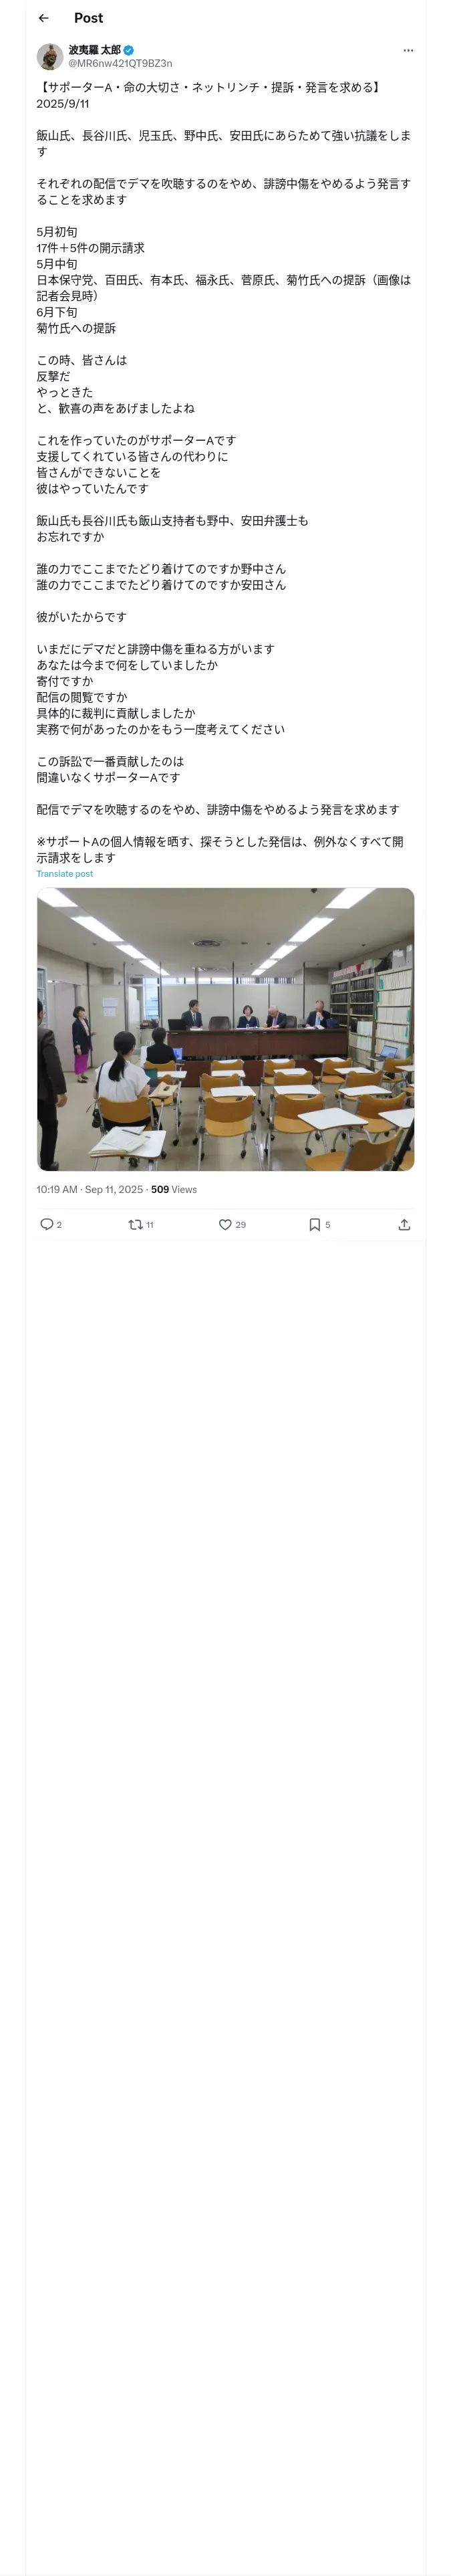Click the Post heading at top
The image size is (451, 2576).
pyautogui.click(x=88, y=18)
